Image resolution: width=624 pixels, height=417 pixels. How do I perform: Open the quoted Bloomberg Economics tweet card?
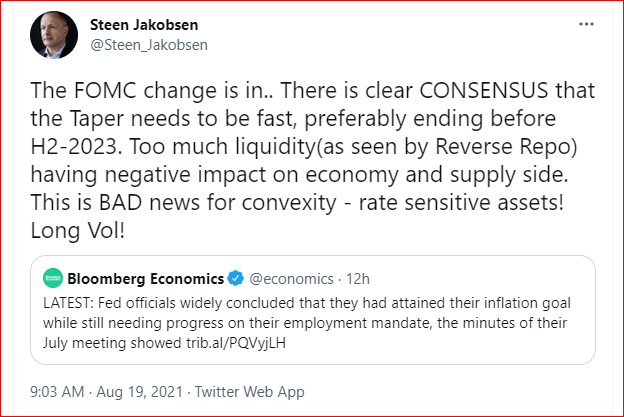(313, 310)
